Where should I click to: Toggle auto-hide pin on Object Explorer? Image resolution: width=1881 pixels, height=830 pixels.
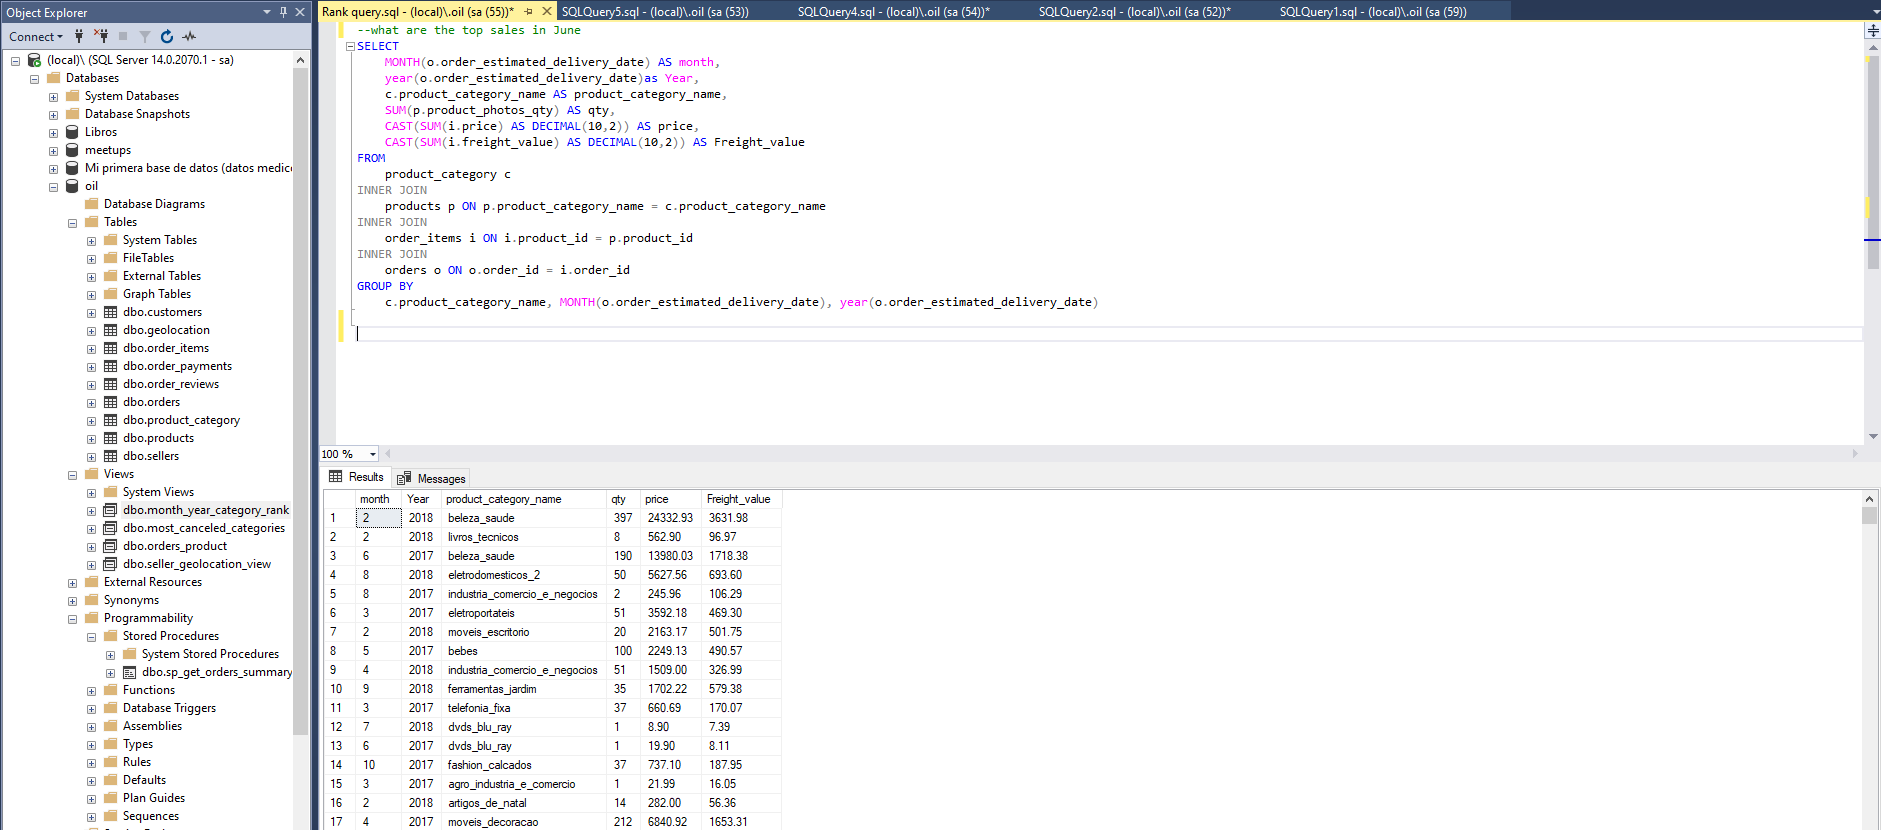click(x=283, y=12)
